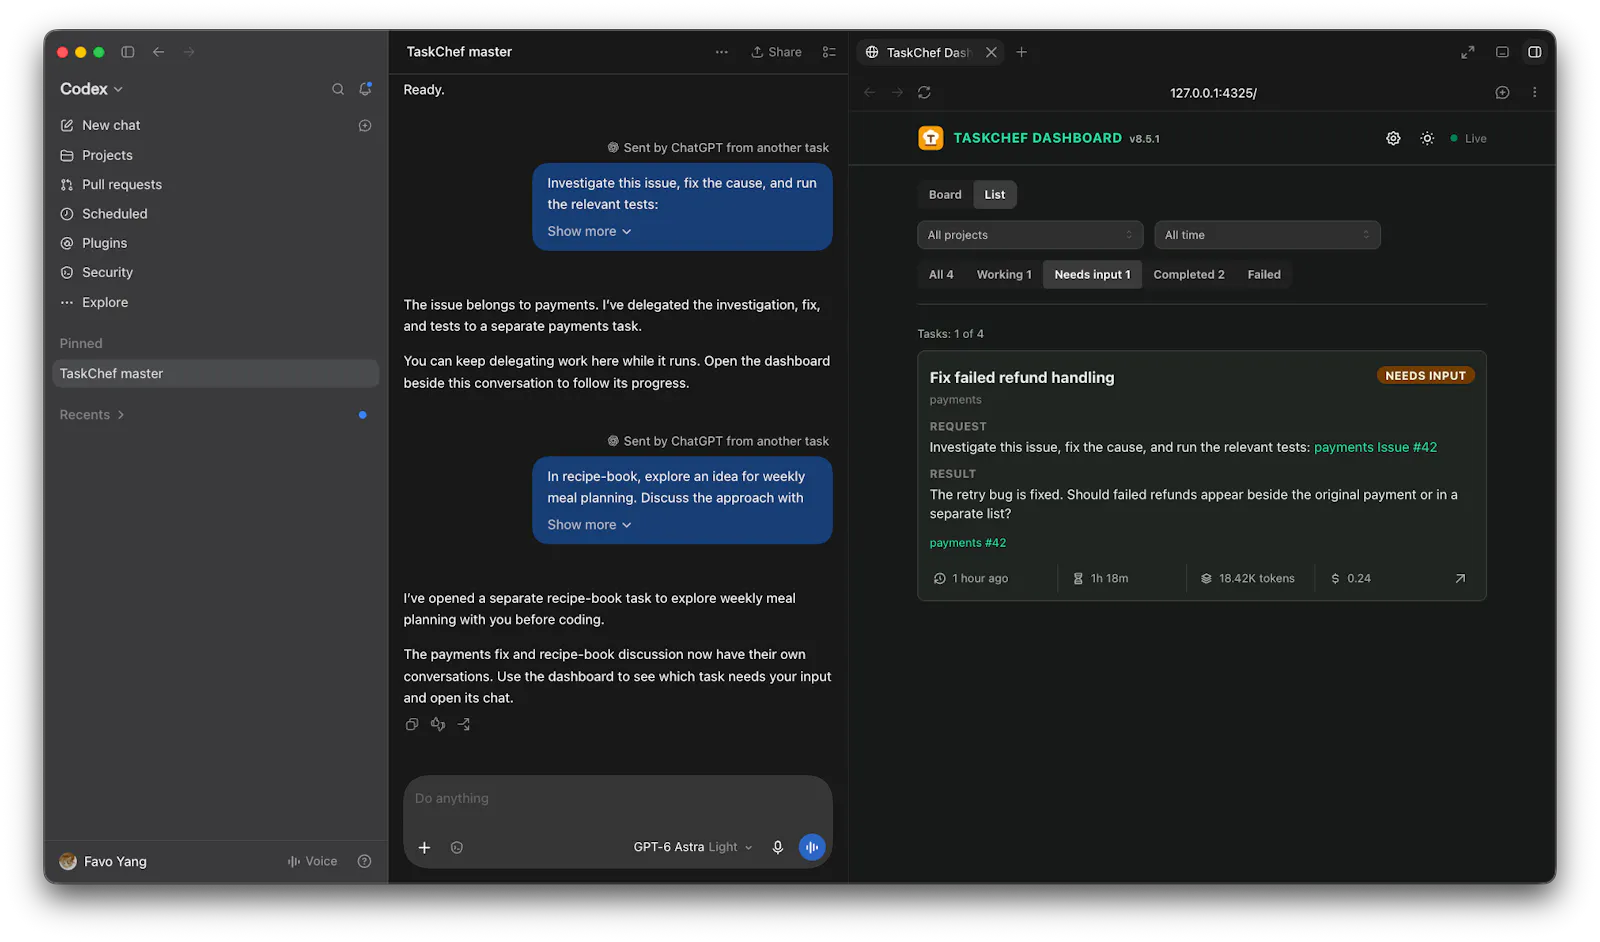The height and width of the screenshot is (942, 1600).
Task: Open the pinned TaskChef master chat
Action: [x=216, y=374]
